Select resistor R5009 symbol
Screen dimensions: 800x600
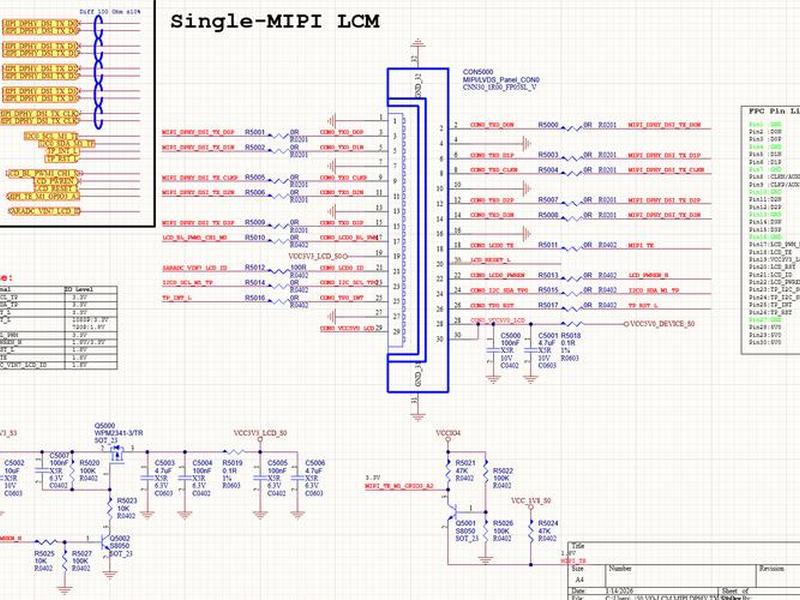pos(279,226)
